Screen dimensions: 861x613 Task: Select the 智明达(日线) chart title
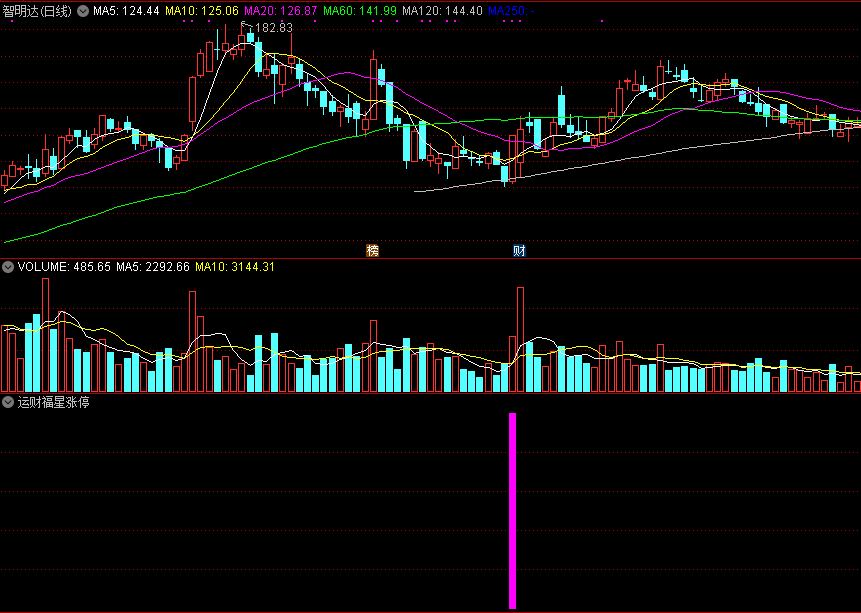[37, 11]
